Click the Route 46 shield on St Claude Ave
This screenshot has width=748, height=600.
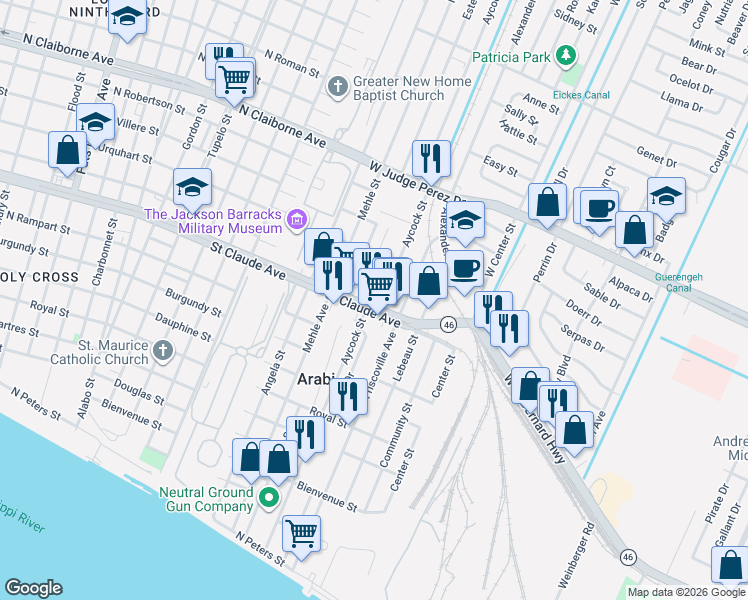point(448,325)
